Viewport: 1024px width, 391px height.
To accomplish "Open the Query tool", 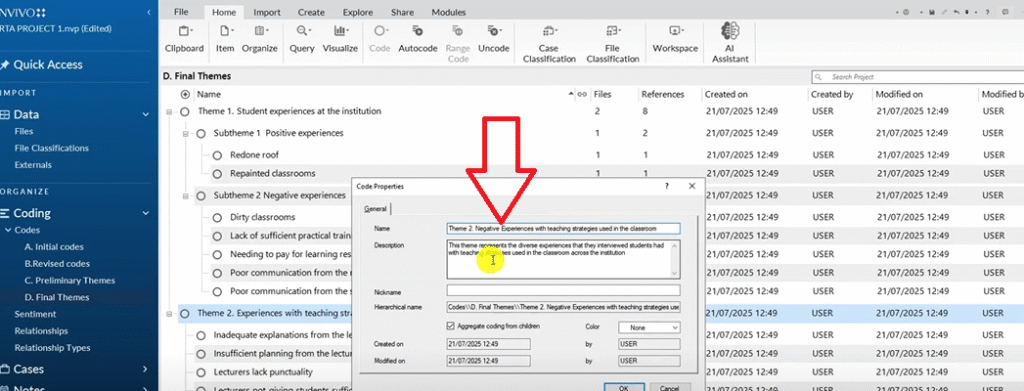I will [302, 39].
